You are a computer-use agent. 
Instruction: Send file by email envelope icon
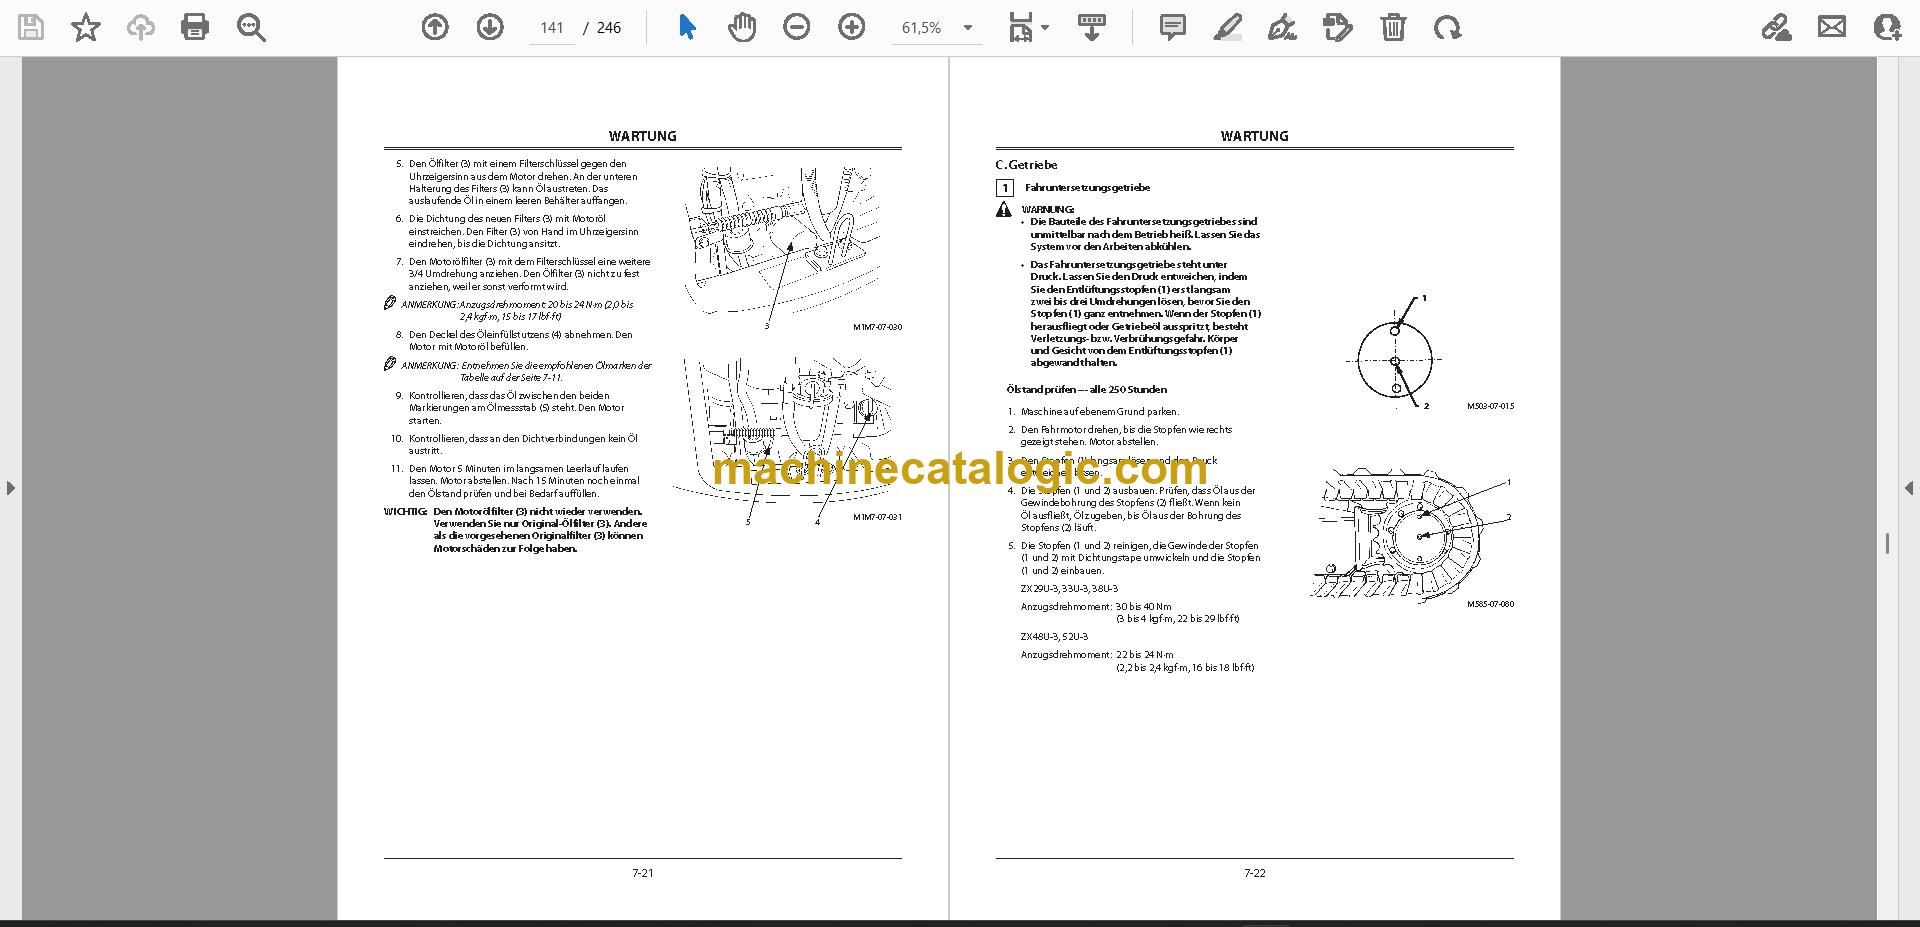1832,27
